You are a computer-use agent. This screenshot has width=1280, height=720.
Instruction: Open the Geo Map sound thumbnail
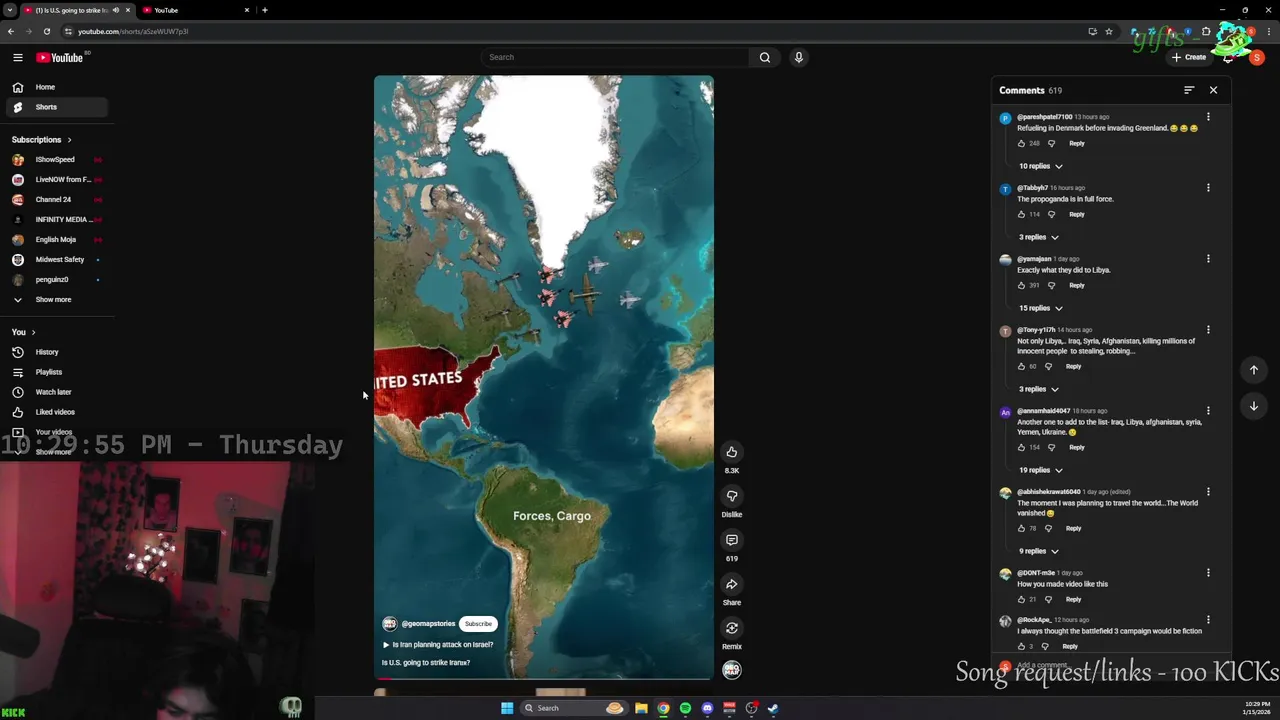pyautogui.click(x=732, y=670)
